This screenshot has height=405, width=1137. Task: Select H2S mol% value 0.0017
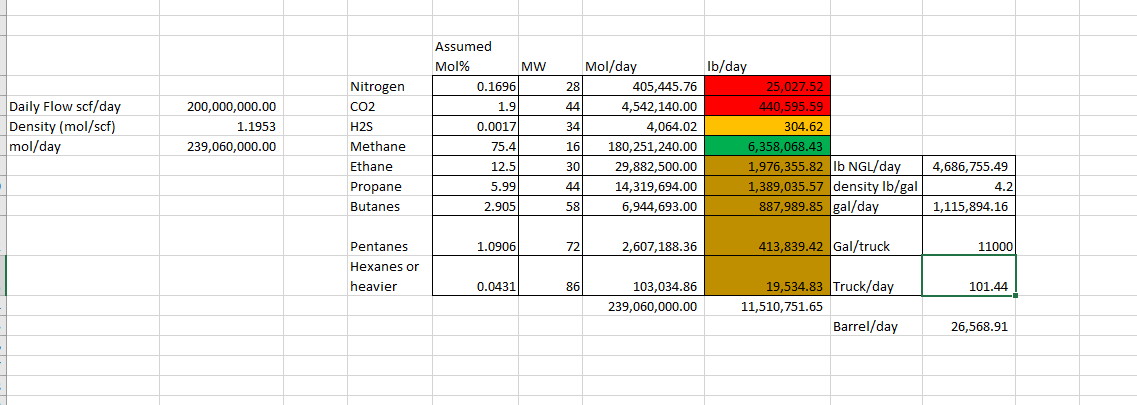coord(476,127)
